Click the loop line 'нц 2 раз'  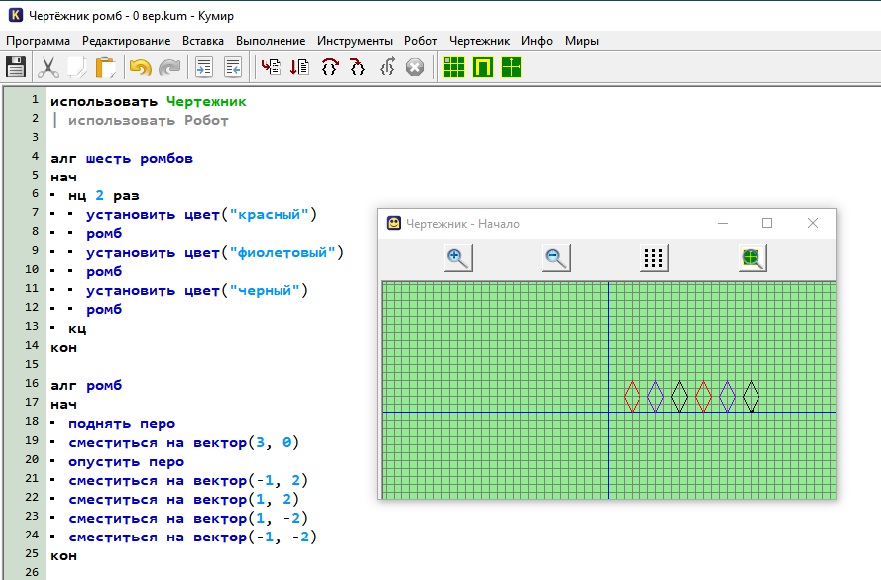[103, 196]
